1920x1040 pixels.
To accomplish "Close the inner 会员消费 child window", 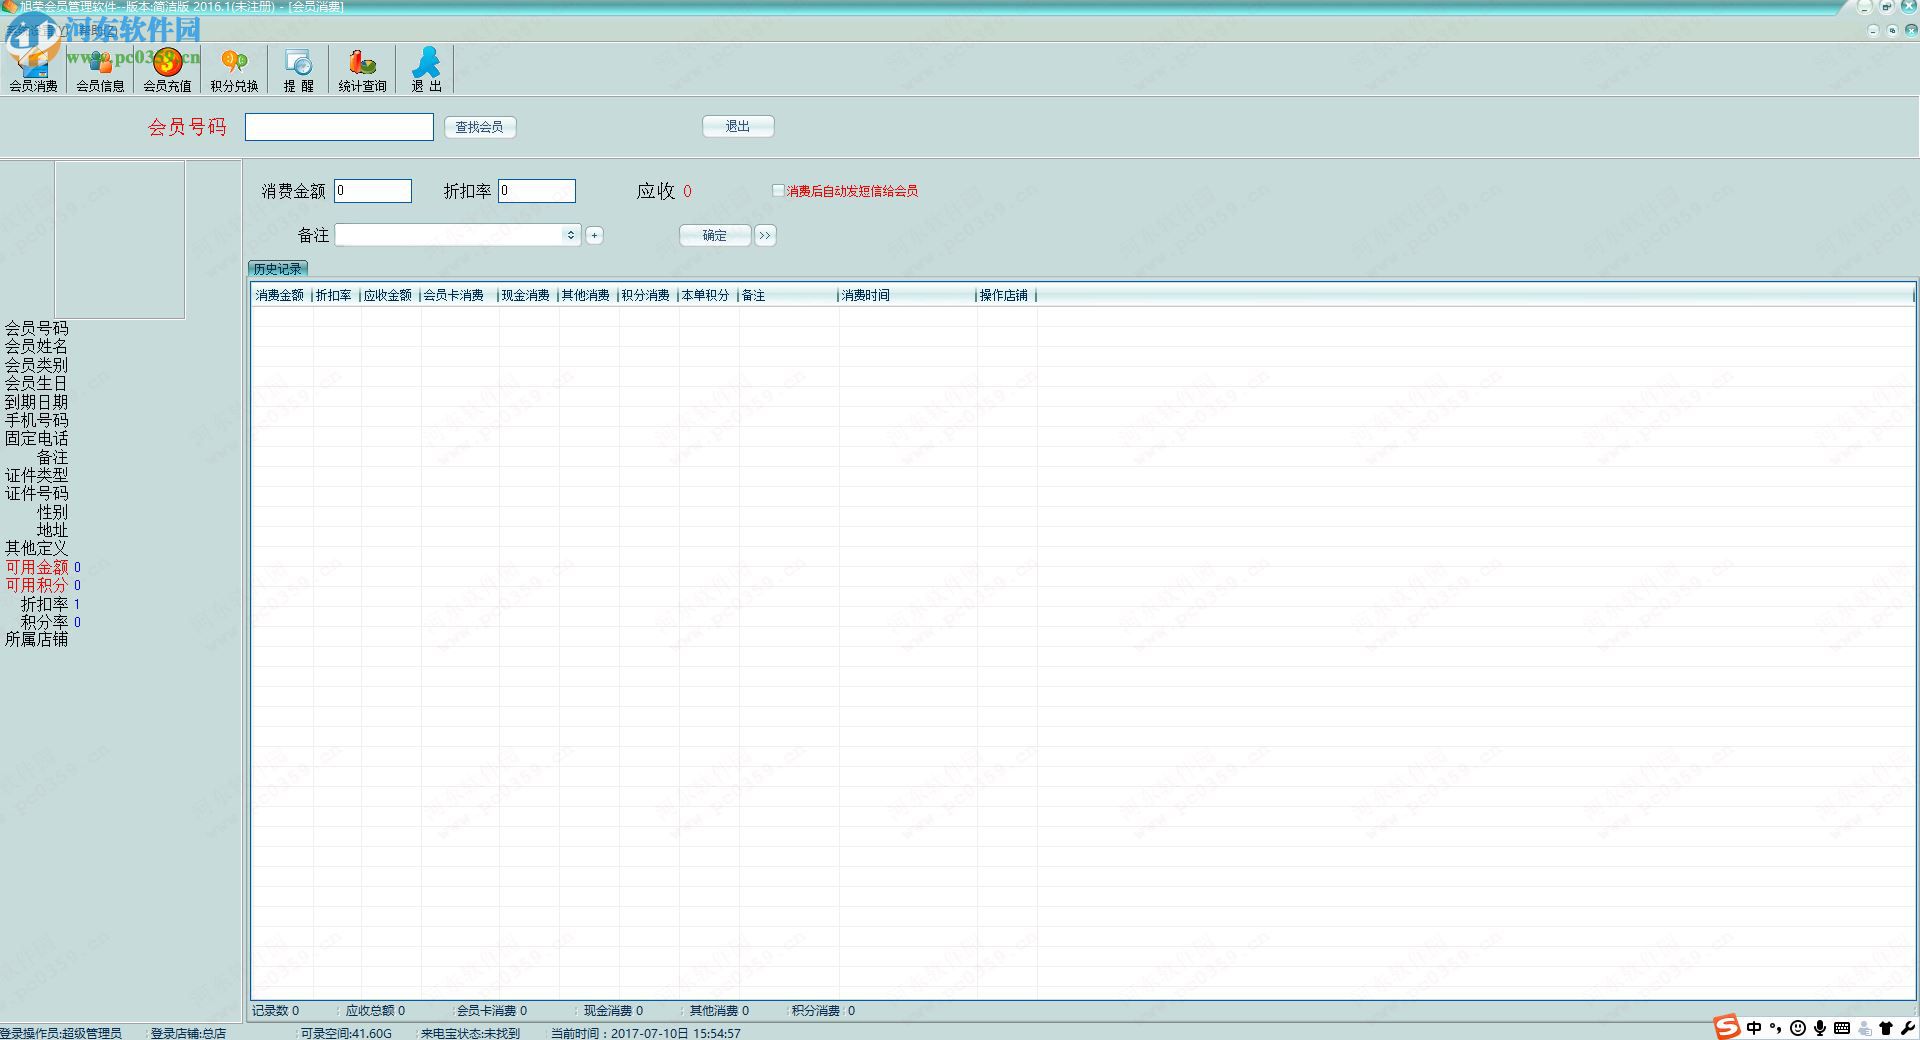I will pyautogui.click(x=1910, y=30).
